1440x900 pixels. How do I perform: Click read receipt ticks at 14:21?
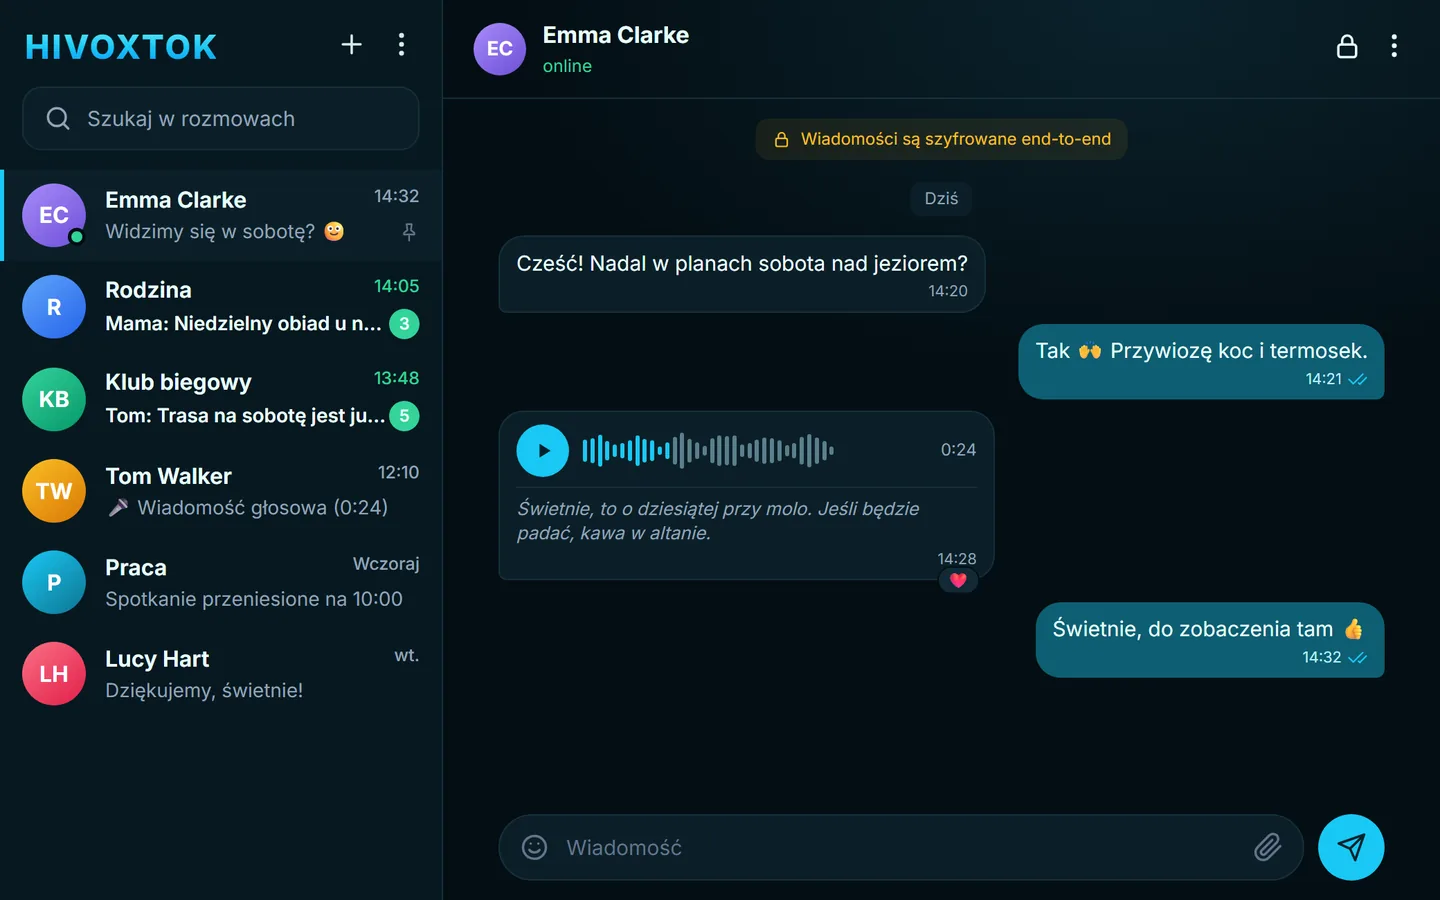tap(1357, 380)
